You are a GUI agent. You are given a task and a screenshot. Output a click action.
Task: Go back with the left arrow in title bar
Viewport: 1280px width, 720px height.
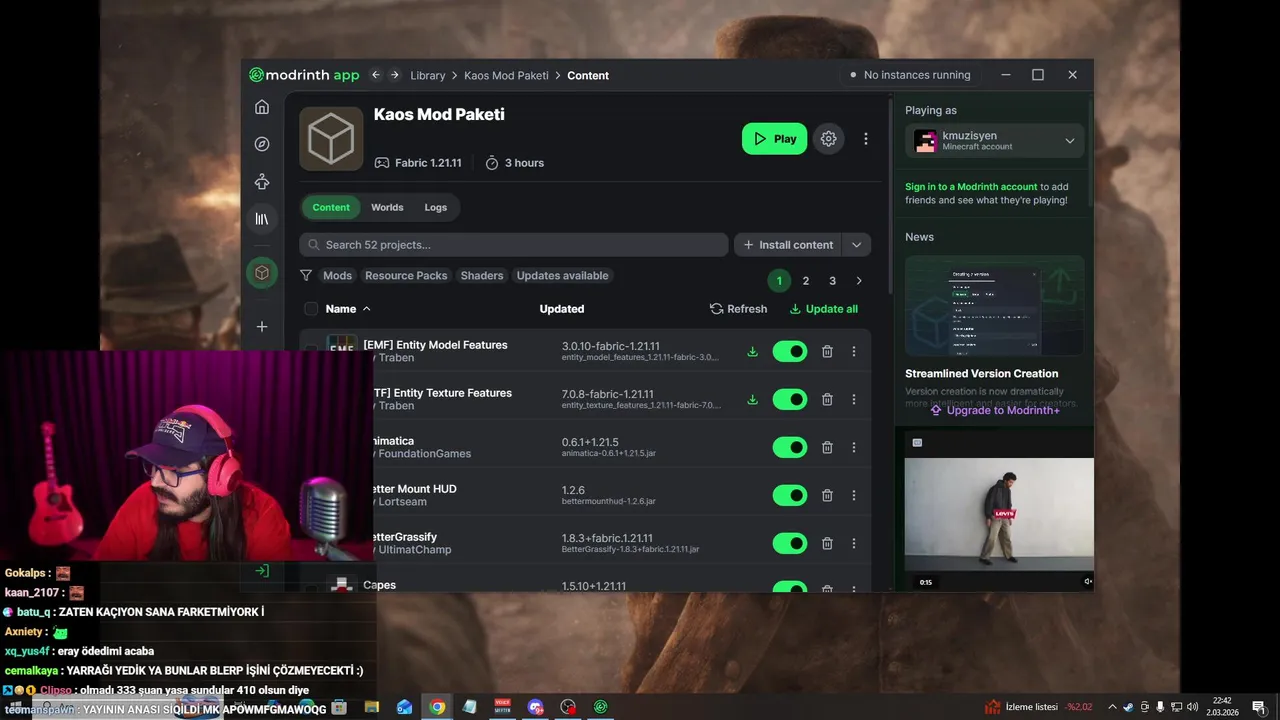coord(376,75)
